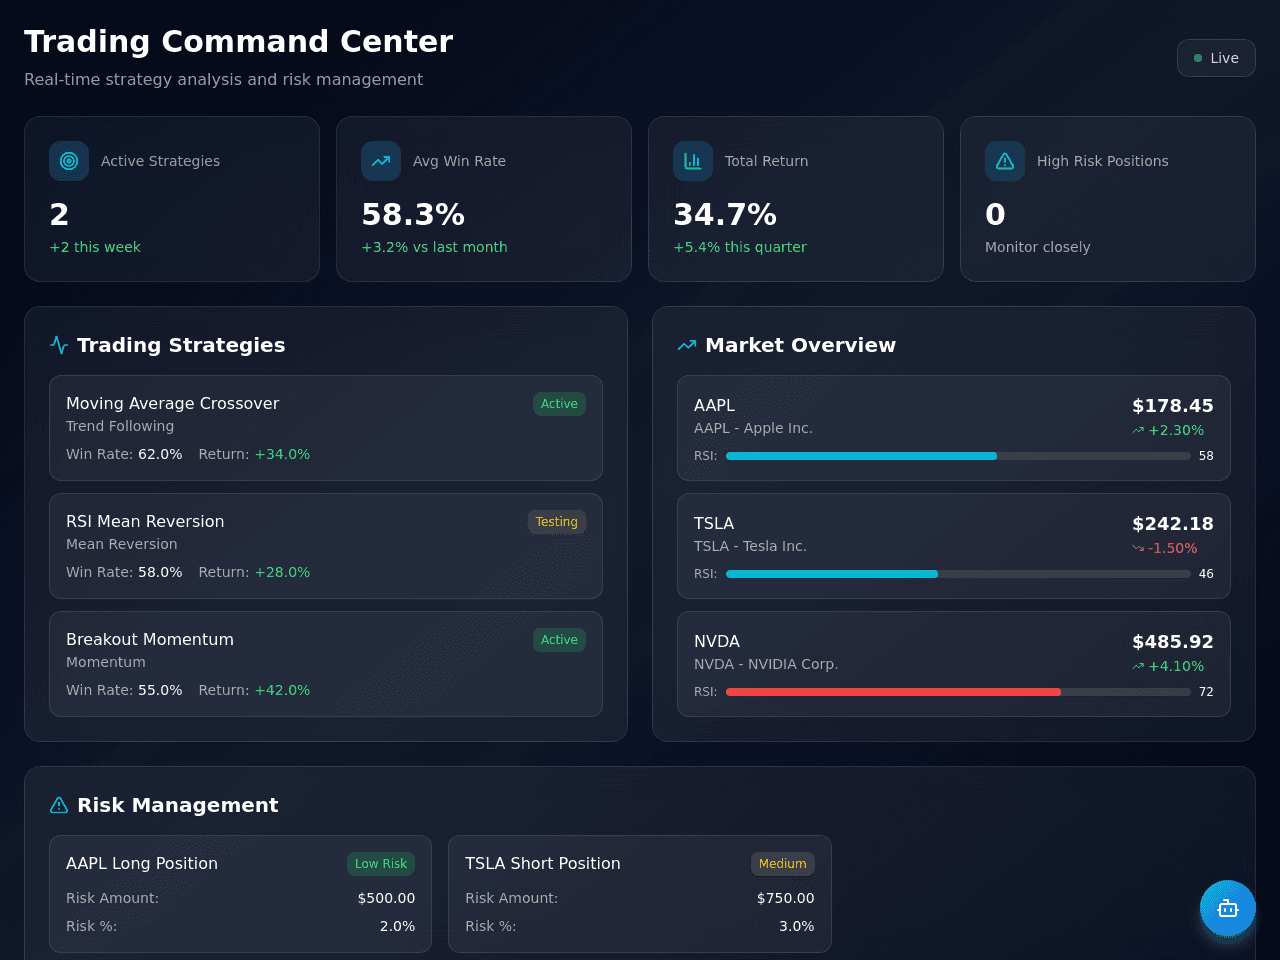Click the +42.0% return value
The height and width of the screenshot is (960, 1280).
(x=282, y=690)
